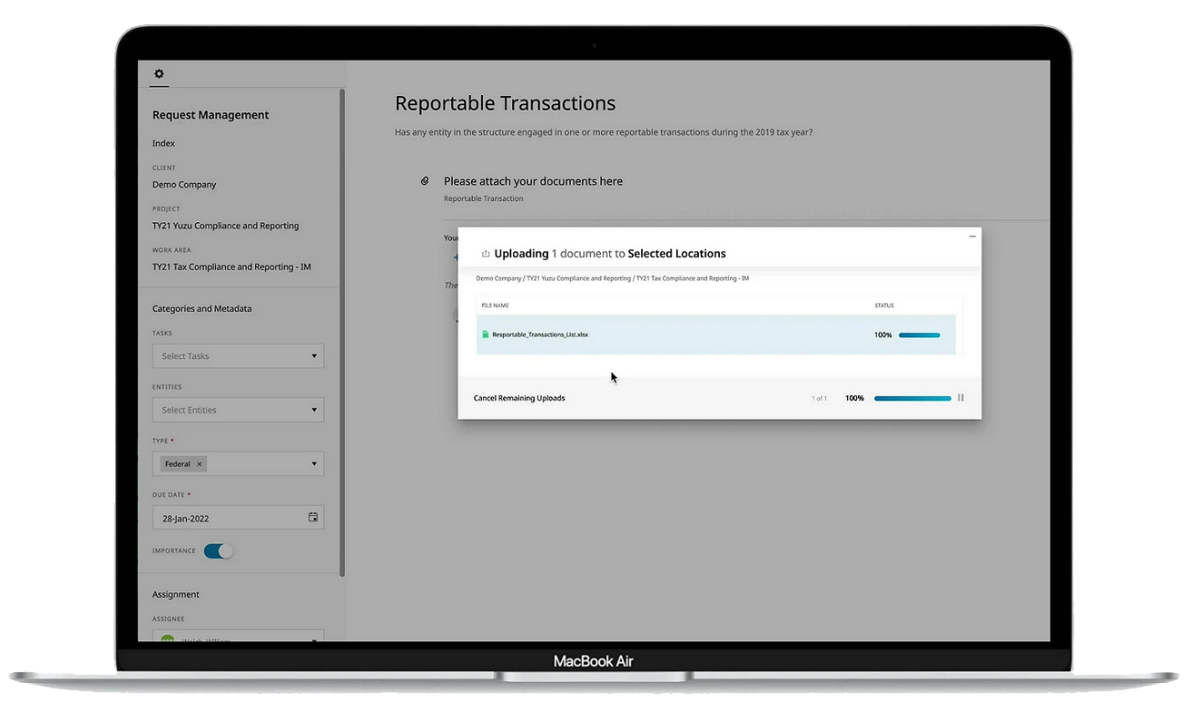Click the Federal tag label
Viewport: 1190px width, 714px height.
tap(178, 464)
